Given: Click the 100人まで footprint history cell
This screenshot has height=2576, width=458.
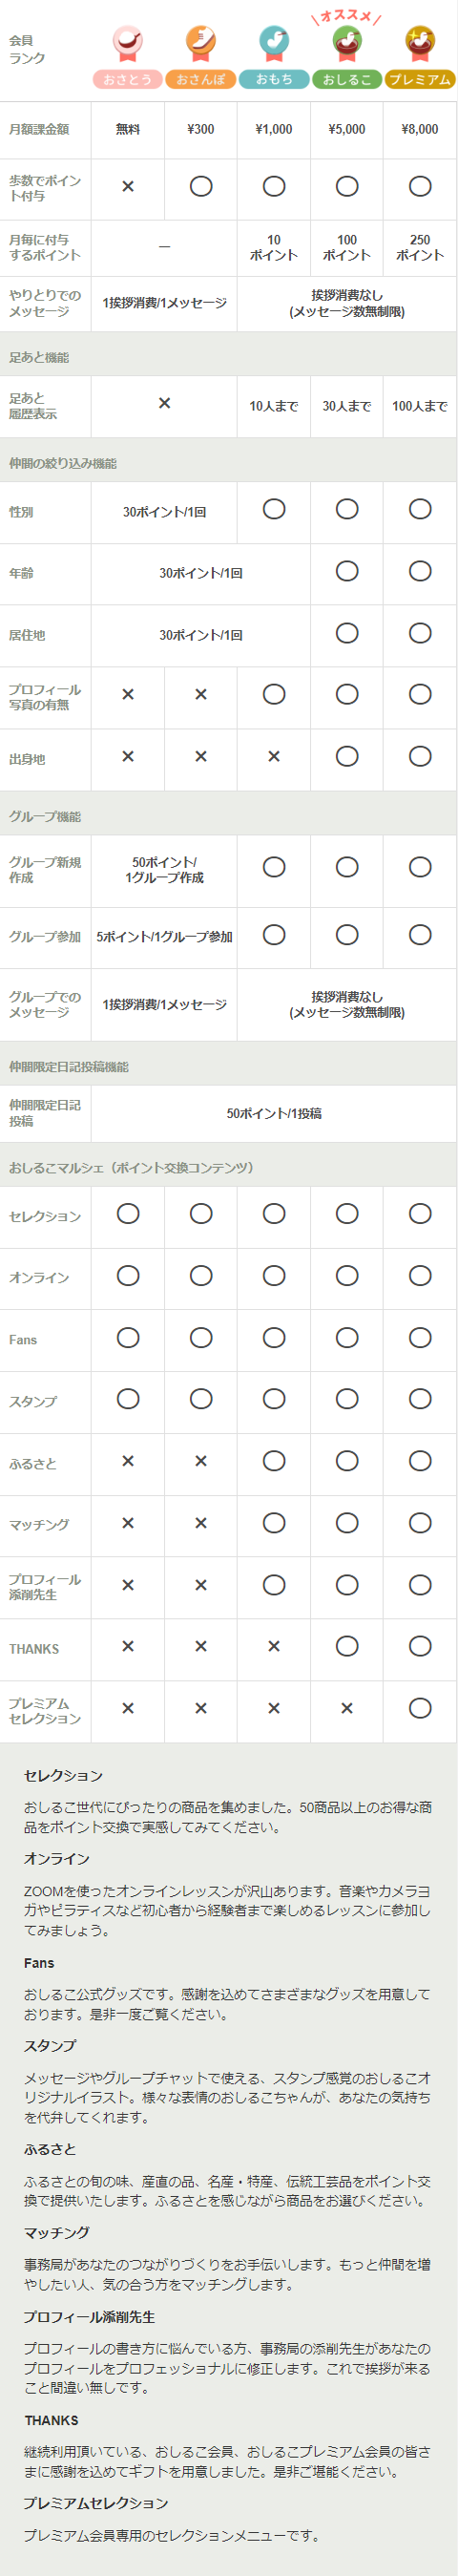Looking at the screenshot, I should 420,406.
